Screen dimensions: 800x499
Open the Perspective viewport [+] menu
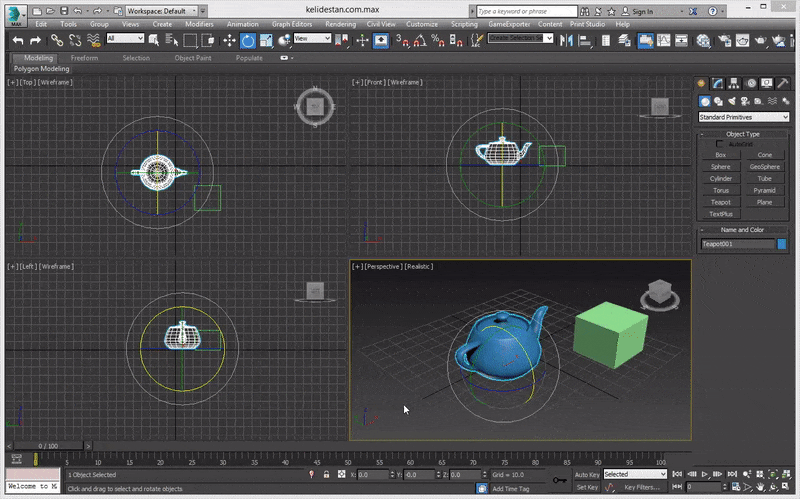point(358,266)
